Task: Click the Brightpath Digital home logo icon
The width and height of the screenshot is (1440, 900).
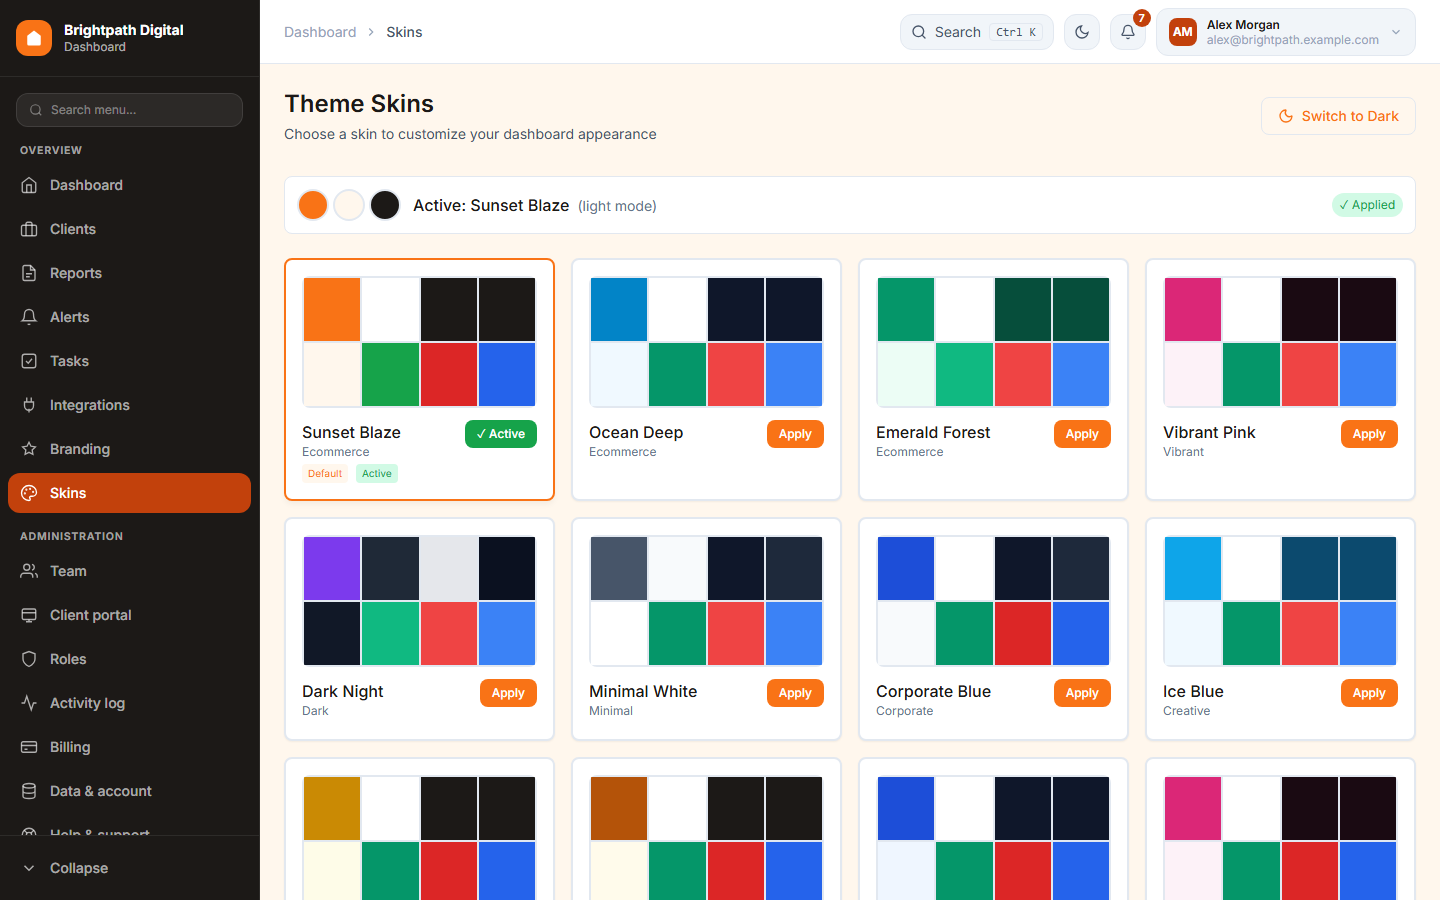Action: click(34, 38)
